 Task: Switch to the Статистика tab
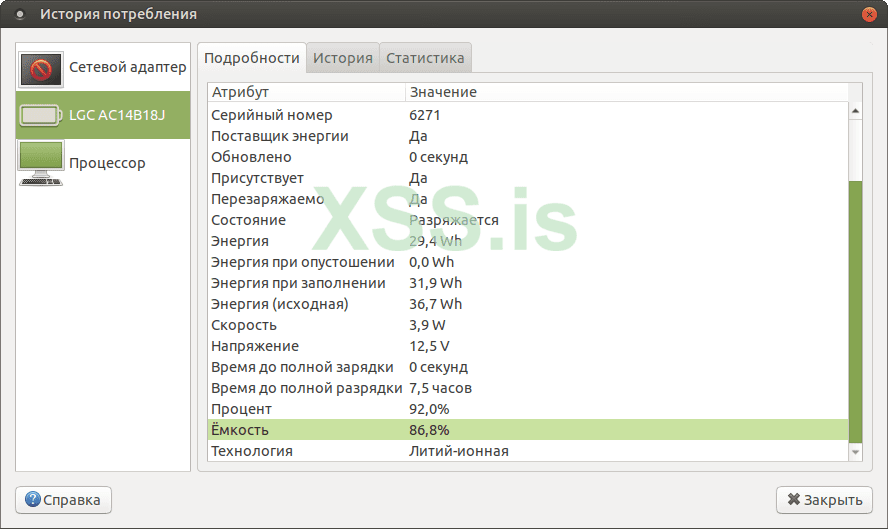[425, 58]
